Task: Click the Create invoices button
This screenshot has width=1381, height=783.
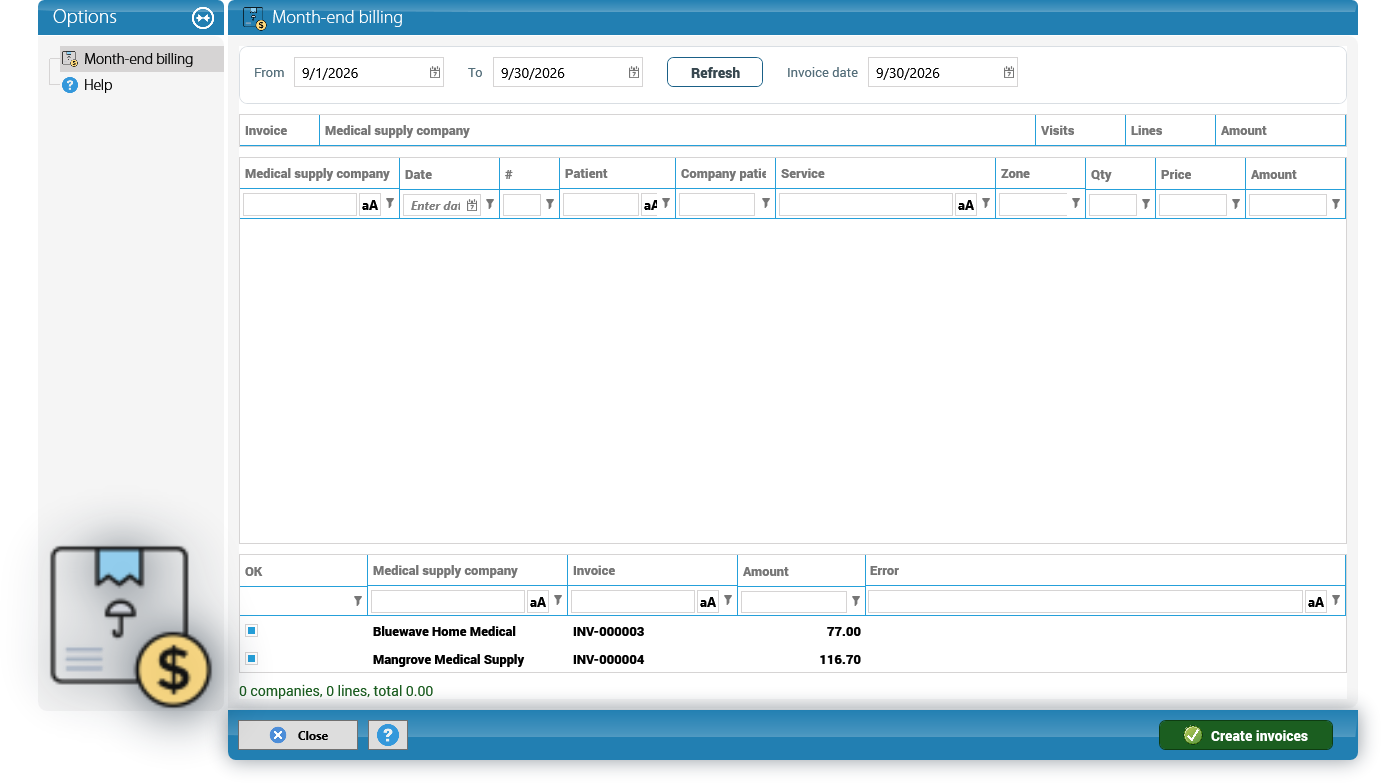Action: (1246, 735)
